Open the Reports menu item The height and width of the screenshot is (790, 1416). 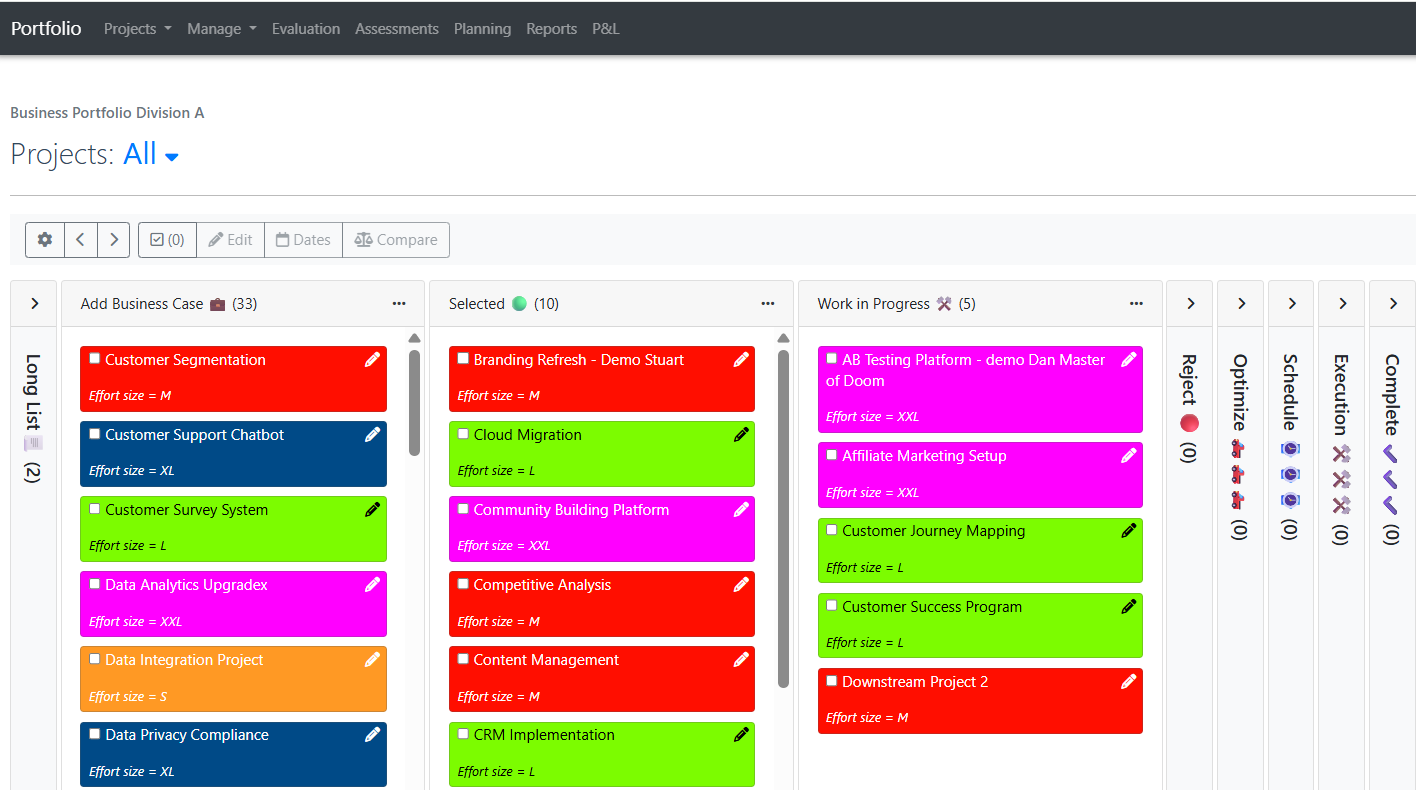pyautogui.click(x=551, y=28)
